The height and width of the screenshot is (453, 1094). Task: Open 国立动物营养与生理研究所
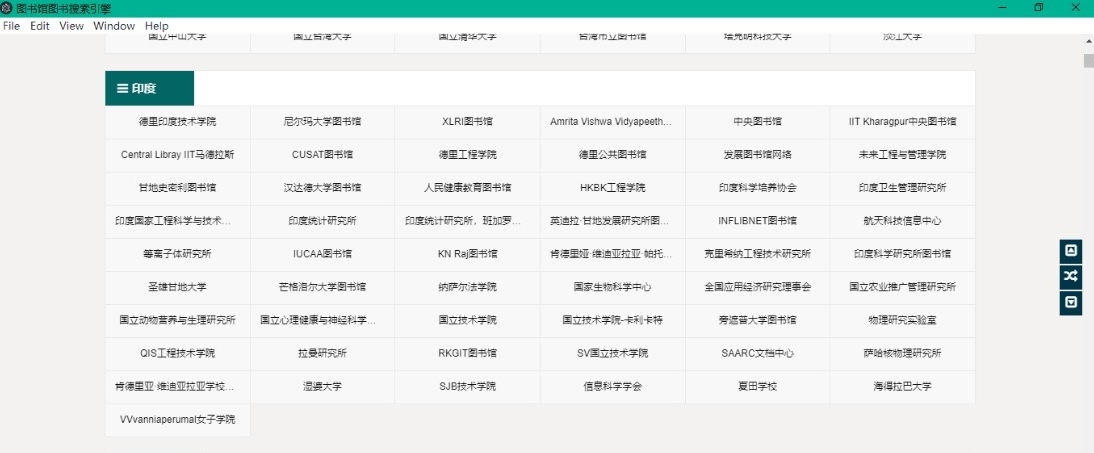point(178,320)
